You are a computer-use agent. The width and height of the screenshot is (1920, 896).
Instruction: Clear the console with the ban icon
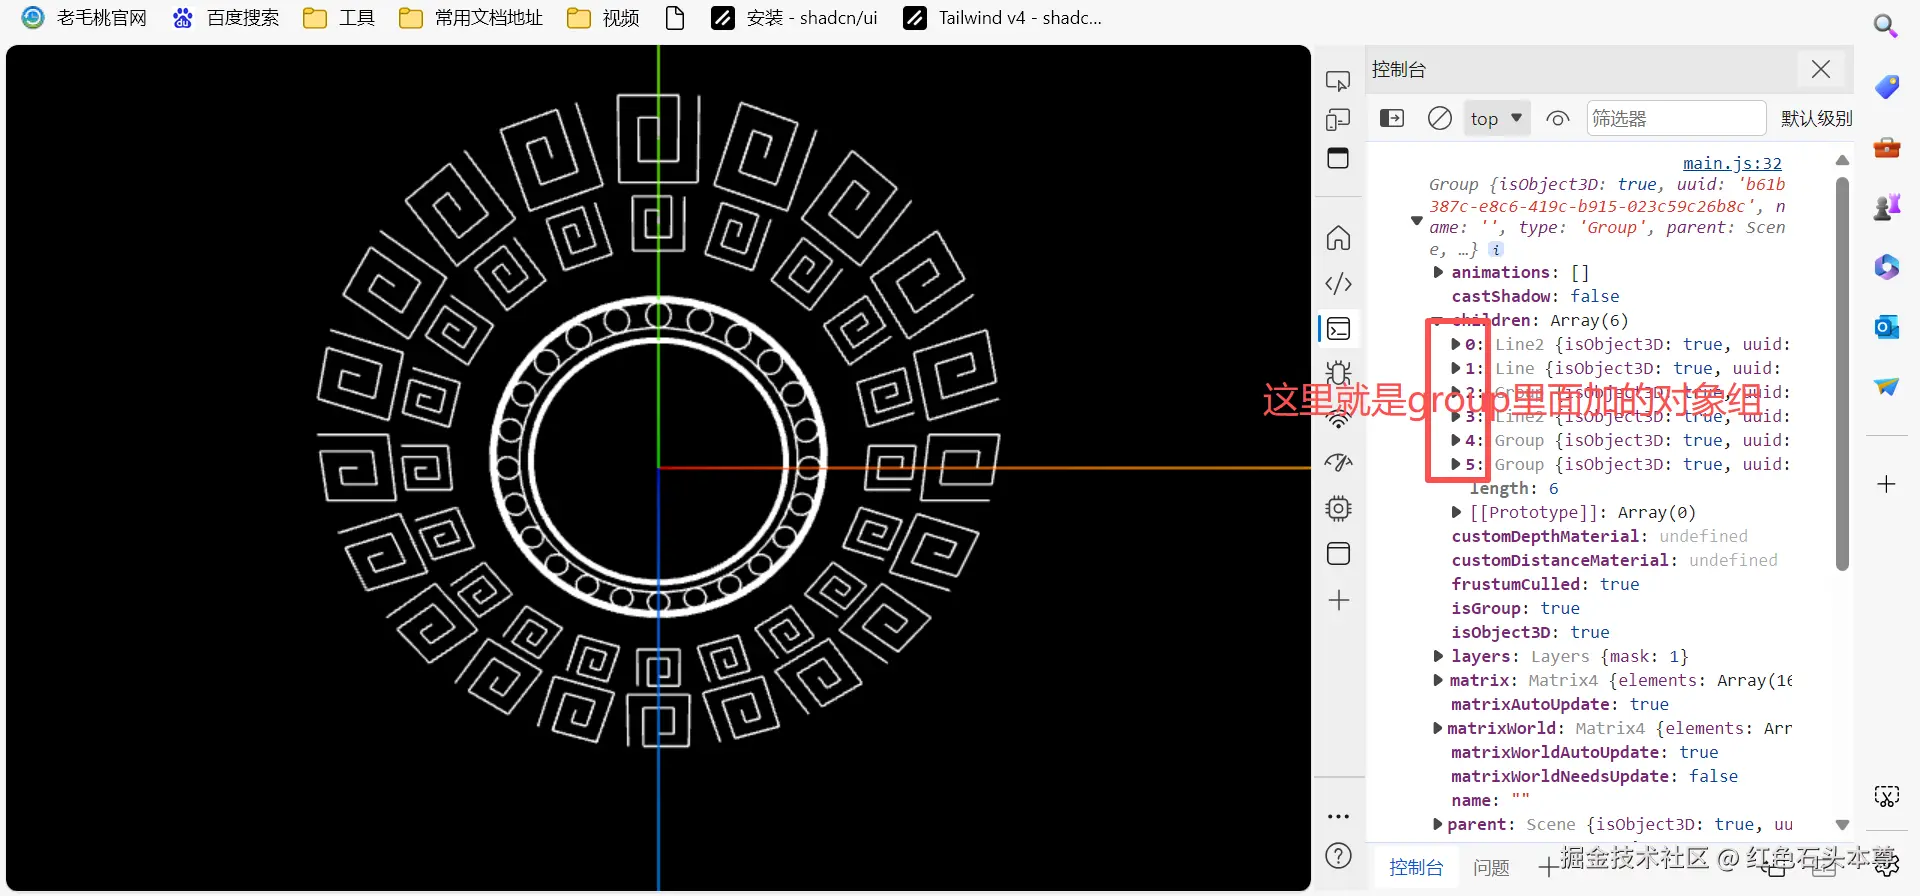[1439, 118]
